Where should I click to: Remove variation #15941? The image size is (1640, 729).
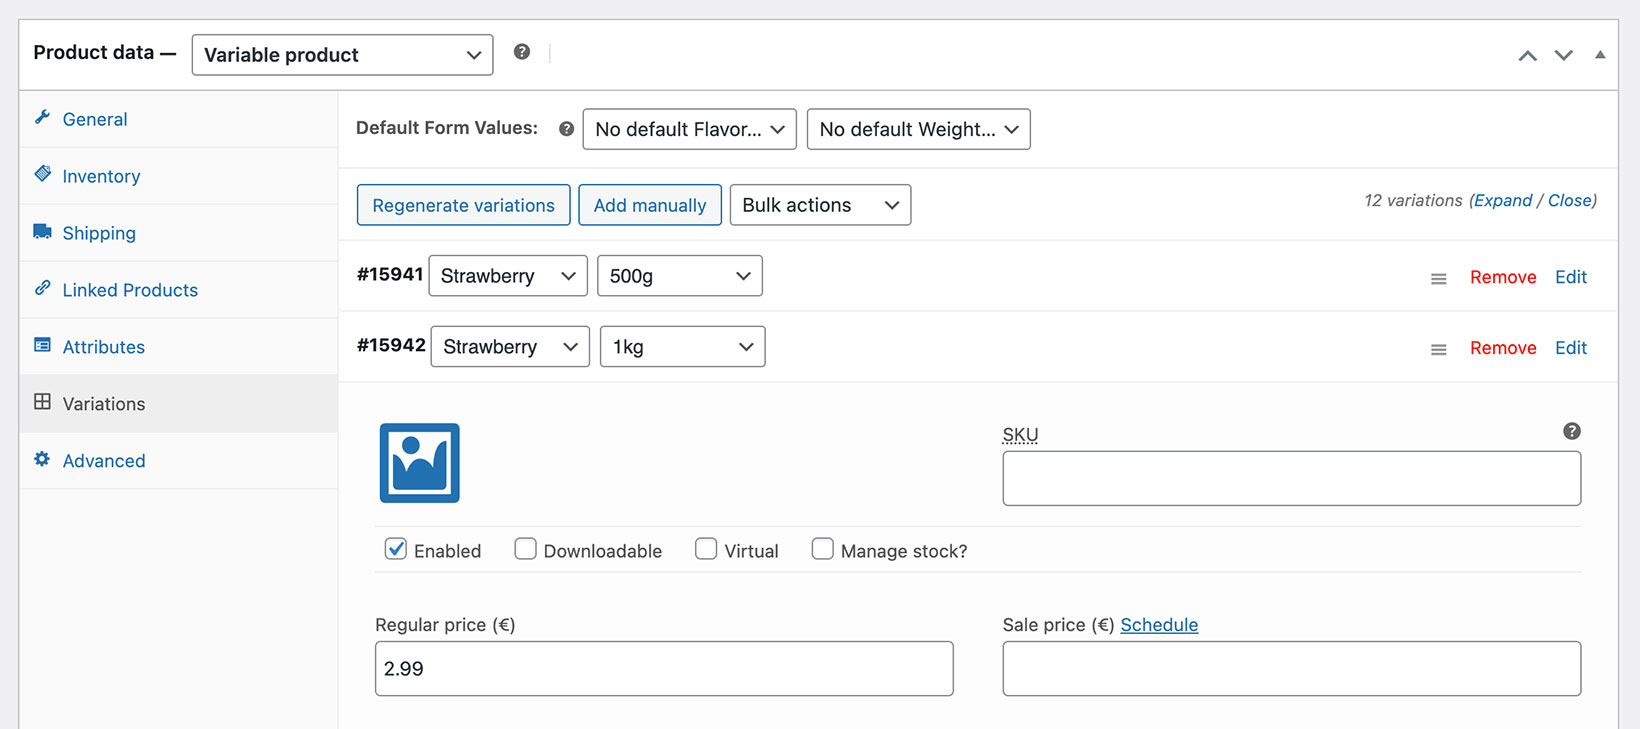point(1503,277)
